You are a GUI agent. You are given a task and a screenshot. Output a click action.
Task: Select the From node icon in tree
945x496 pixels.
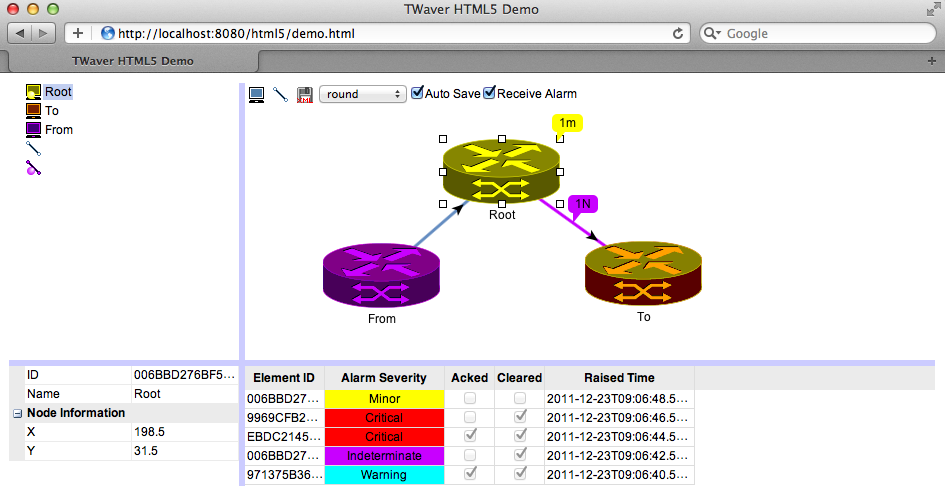tap(33, 130)
